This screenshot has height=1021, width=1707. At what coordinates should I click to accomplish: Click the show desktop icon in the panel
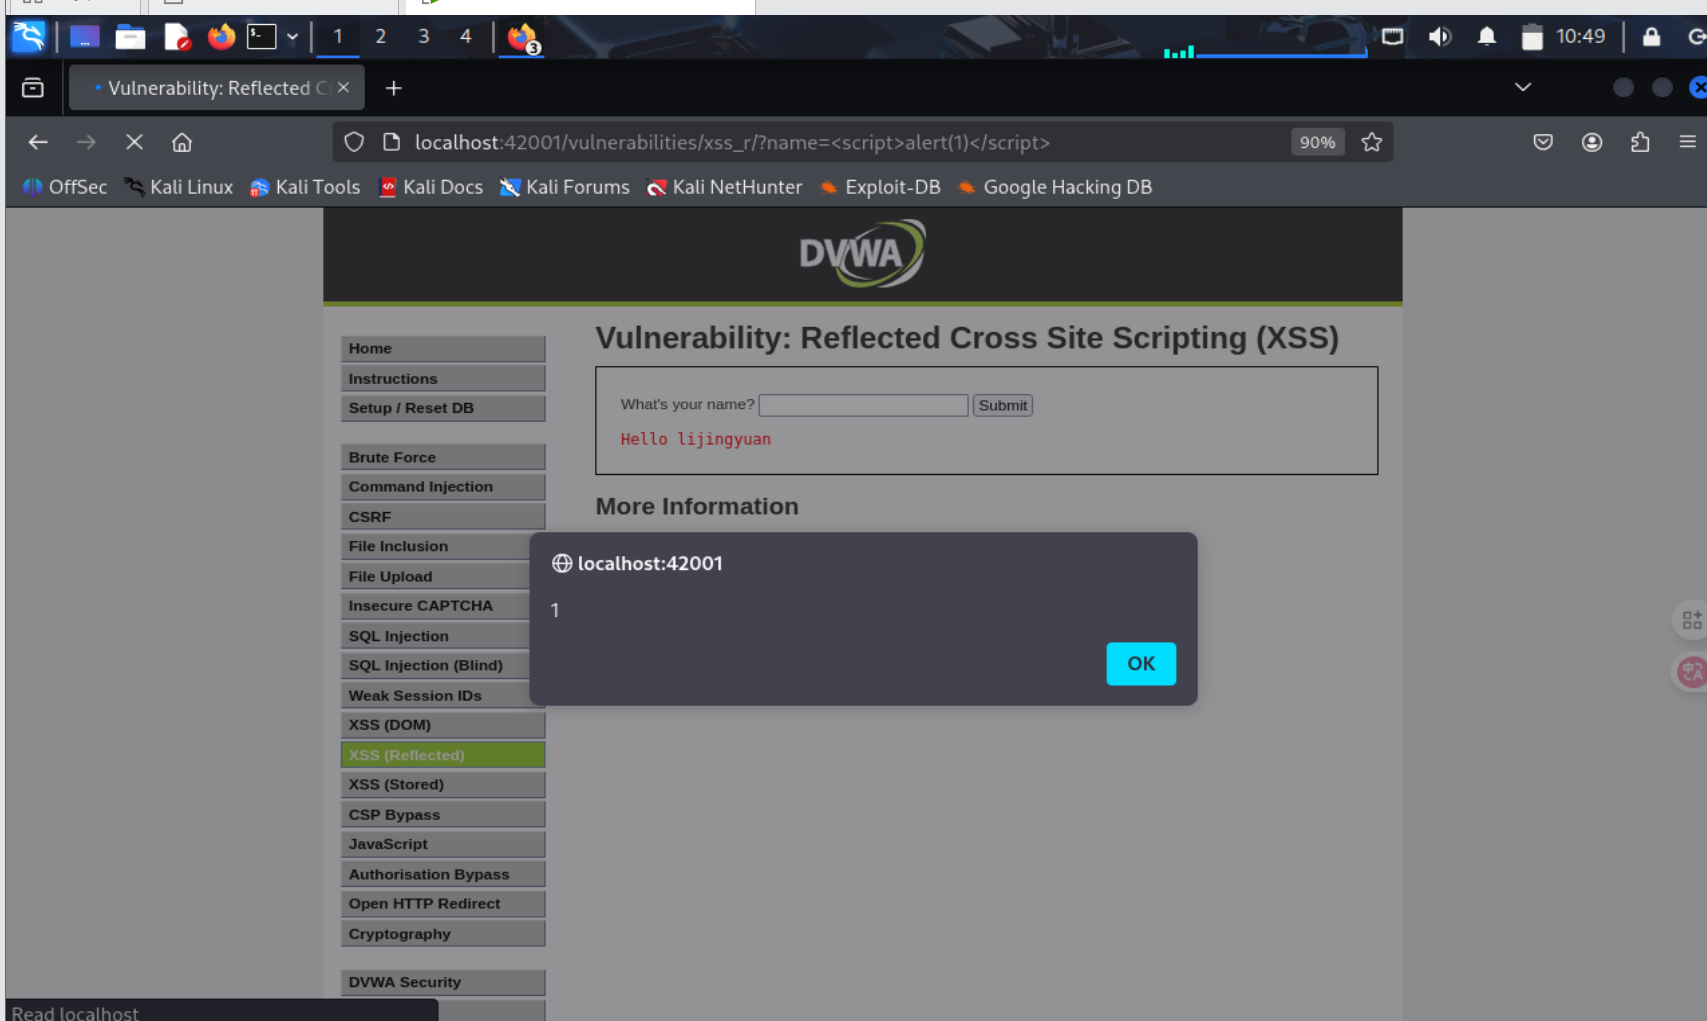84,38
